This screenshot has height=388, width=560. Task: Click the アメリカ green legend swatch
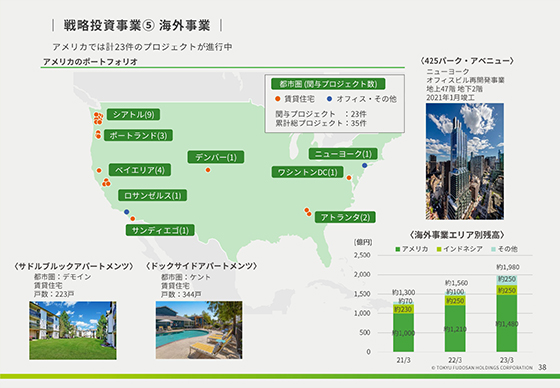click(398, 249)
